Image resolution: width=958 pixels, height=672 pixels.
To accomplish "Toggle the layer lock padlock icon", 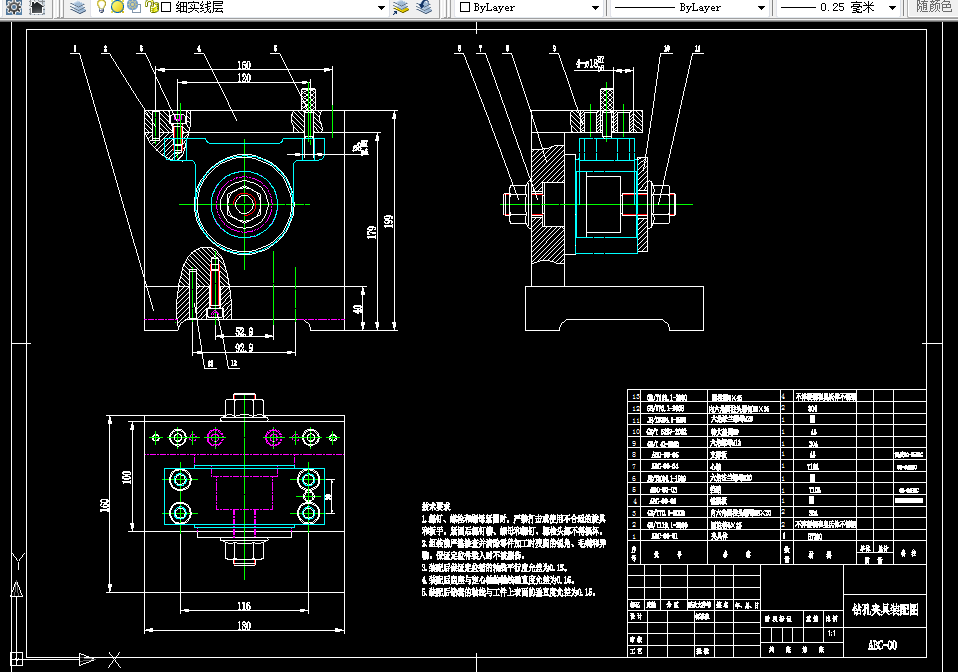I will coord(151,7).
